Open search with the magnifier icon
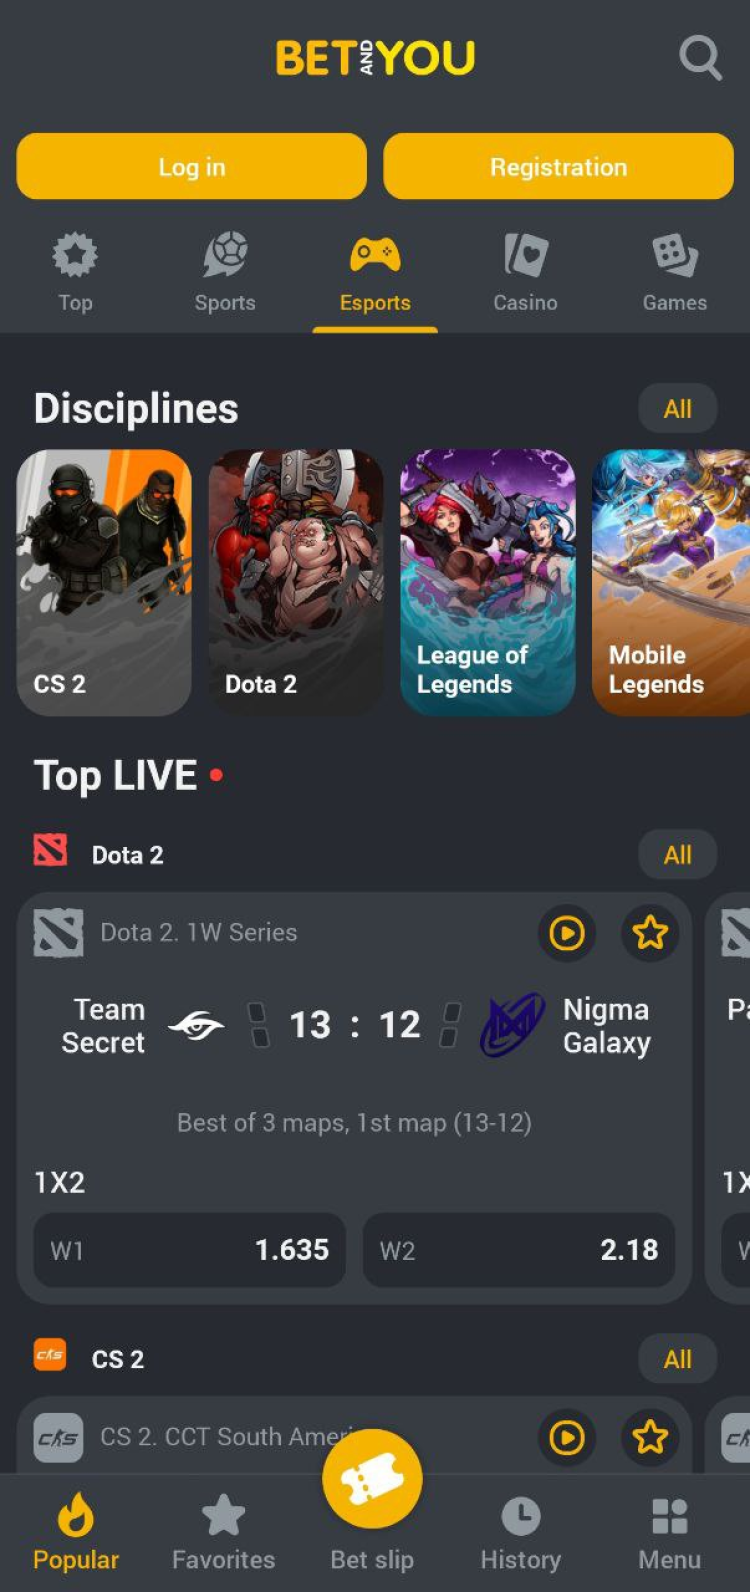The height and width of the screenshot is (1592, 750). [x=700, y=58]
